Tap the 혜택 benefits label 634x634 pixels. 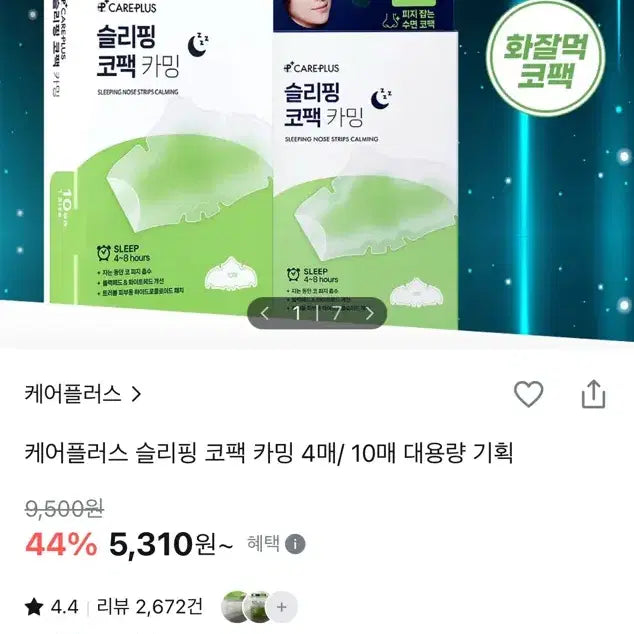[x=263, y=543]
